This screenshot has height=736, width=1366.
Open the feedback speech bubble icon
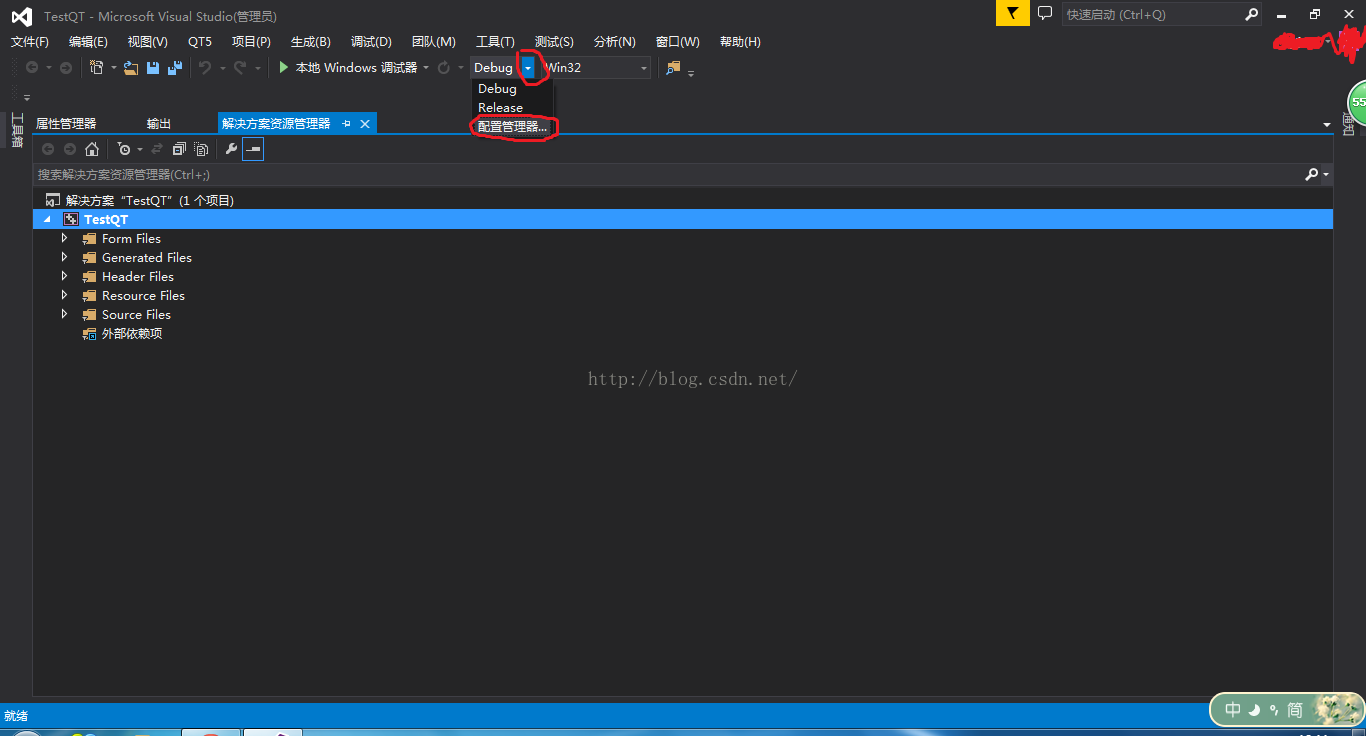tap(1045, 13)
